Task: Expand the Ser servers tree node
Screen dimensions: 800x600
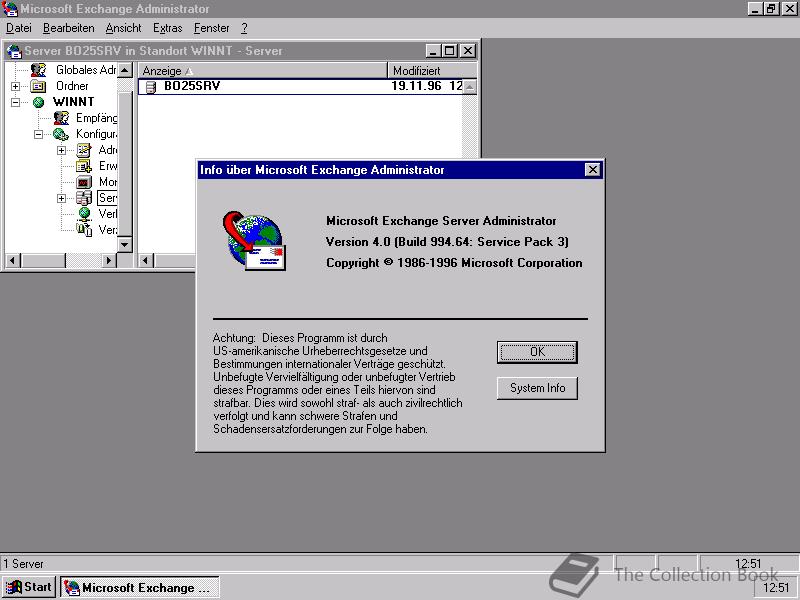Action: [x=61, y=198]
